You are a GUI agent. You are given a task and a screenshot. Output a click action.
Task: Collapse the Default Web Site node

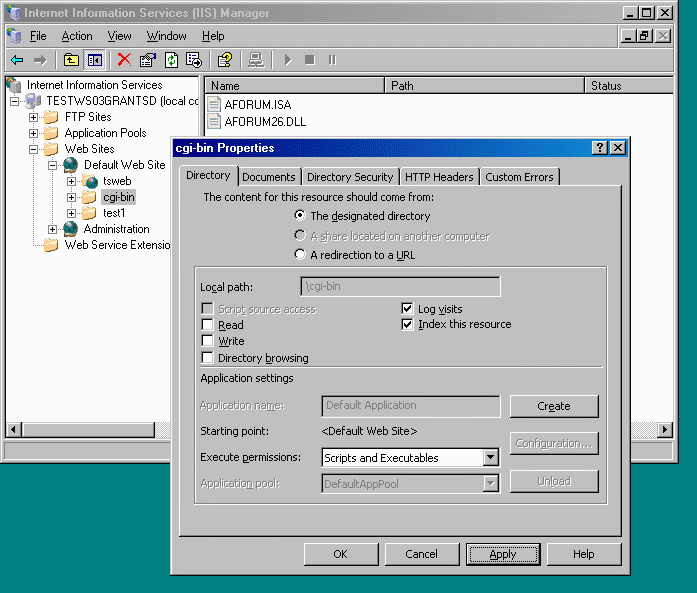pos(52,165)
